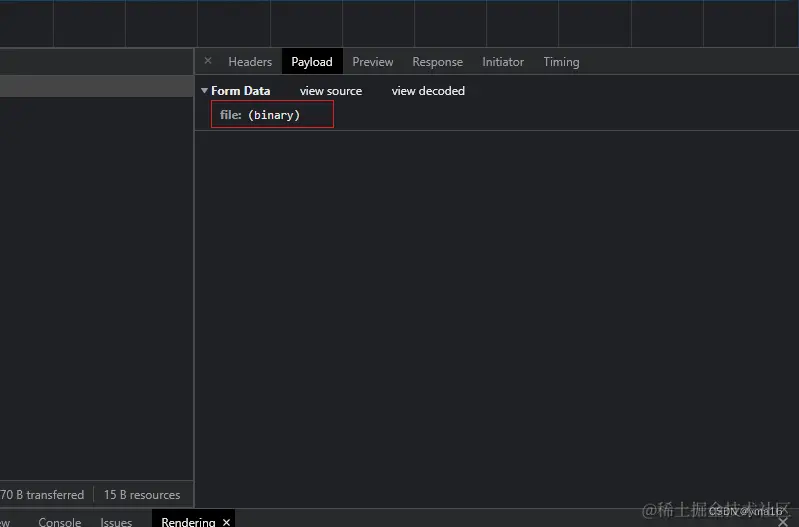The image size is (799, 527).
Task: Open the Response tab
Action: pyautogui.click(x=437, y=62)
